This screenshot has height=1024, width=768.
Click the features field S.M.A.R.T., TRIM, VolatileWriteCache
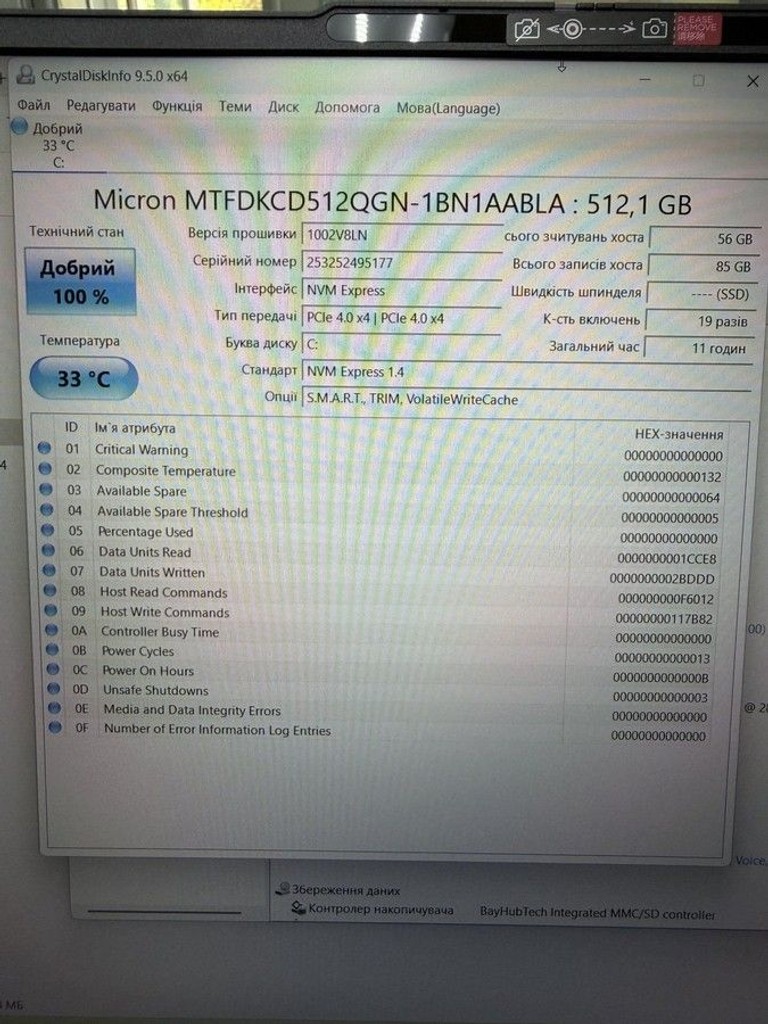point(526,399)
